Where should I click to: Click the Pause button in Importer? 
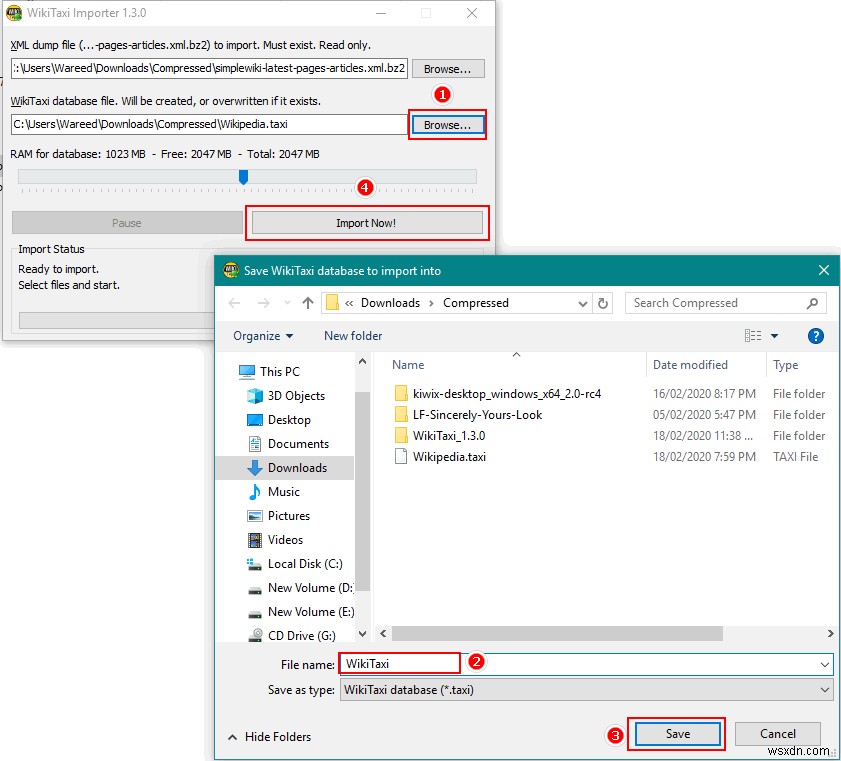point(127,223)
